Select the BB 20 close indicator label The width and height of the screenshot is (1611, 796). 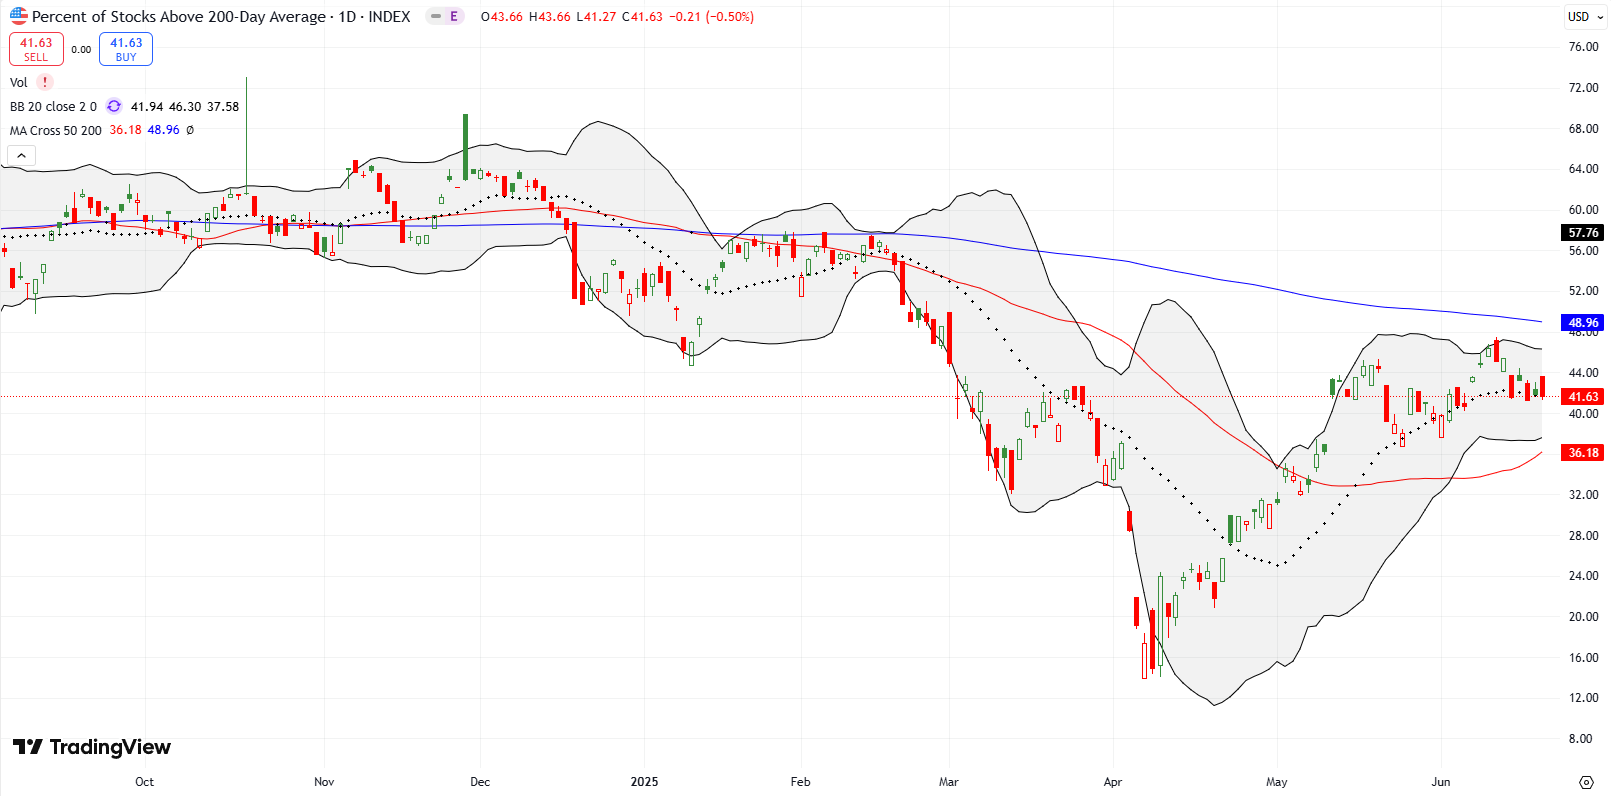tap(53, 107)
